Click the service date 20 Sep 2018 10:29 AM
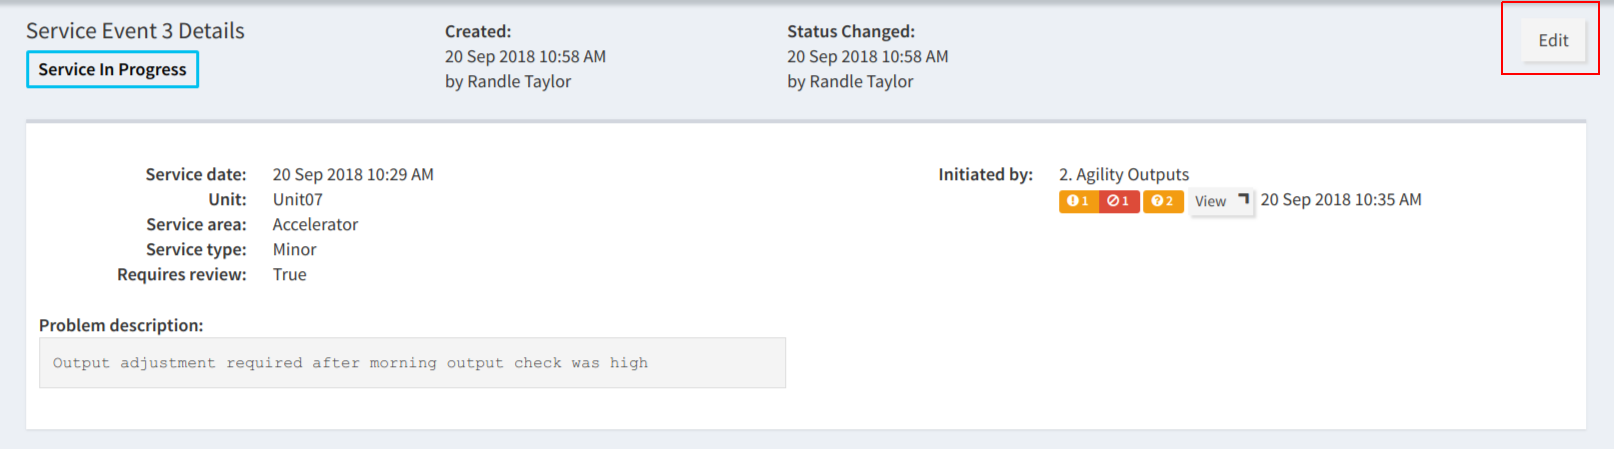 point(353,174)
